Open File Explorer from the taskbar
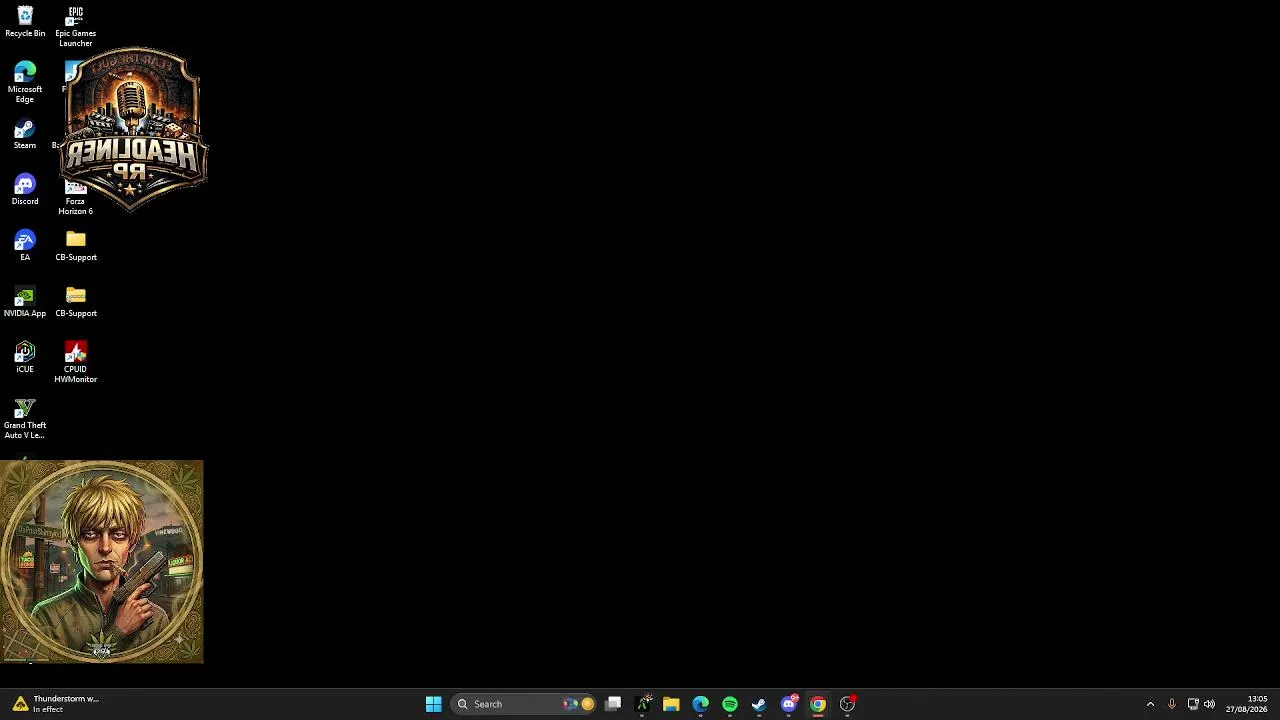Screen dimensions: 1280x720 coord(671,704)
